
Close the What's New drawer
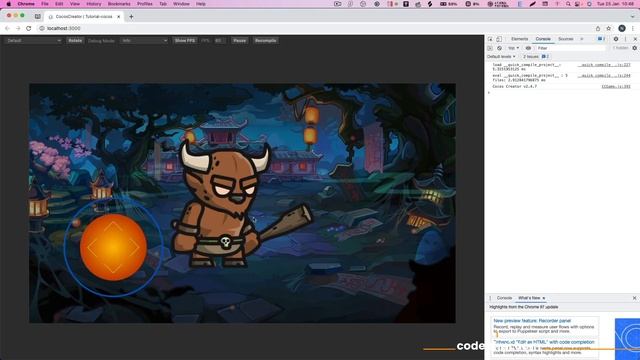pyautogui.click(x=634, y=298)
